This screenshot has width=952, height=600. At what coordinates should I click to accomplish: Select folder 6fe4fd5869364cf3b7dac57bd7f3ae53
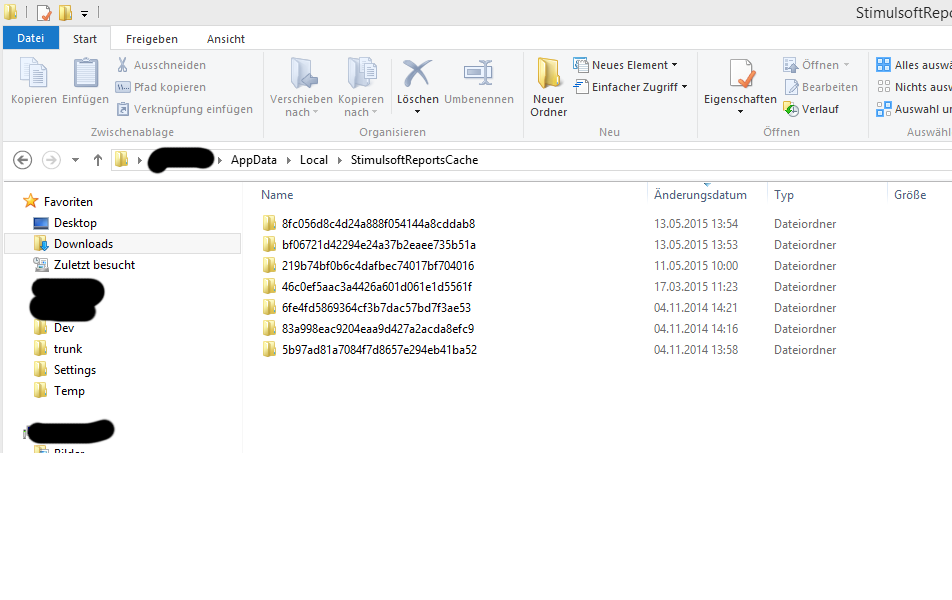coord(376,308)
